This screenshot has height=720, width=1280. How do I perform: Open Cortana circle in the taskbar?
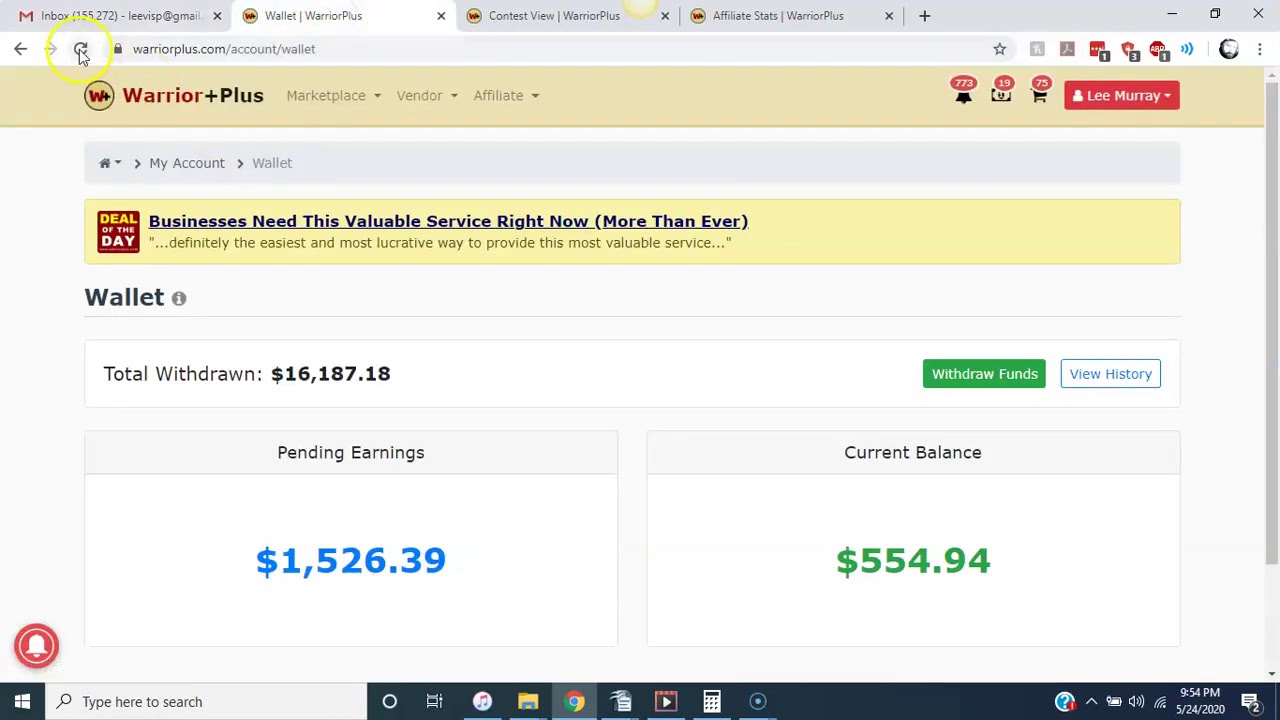click(x=389, y=701)
